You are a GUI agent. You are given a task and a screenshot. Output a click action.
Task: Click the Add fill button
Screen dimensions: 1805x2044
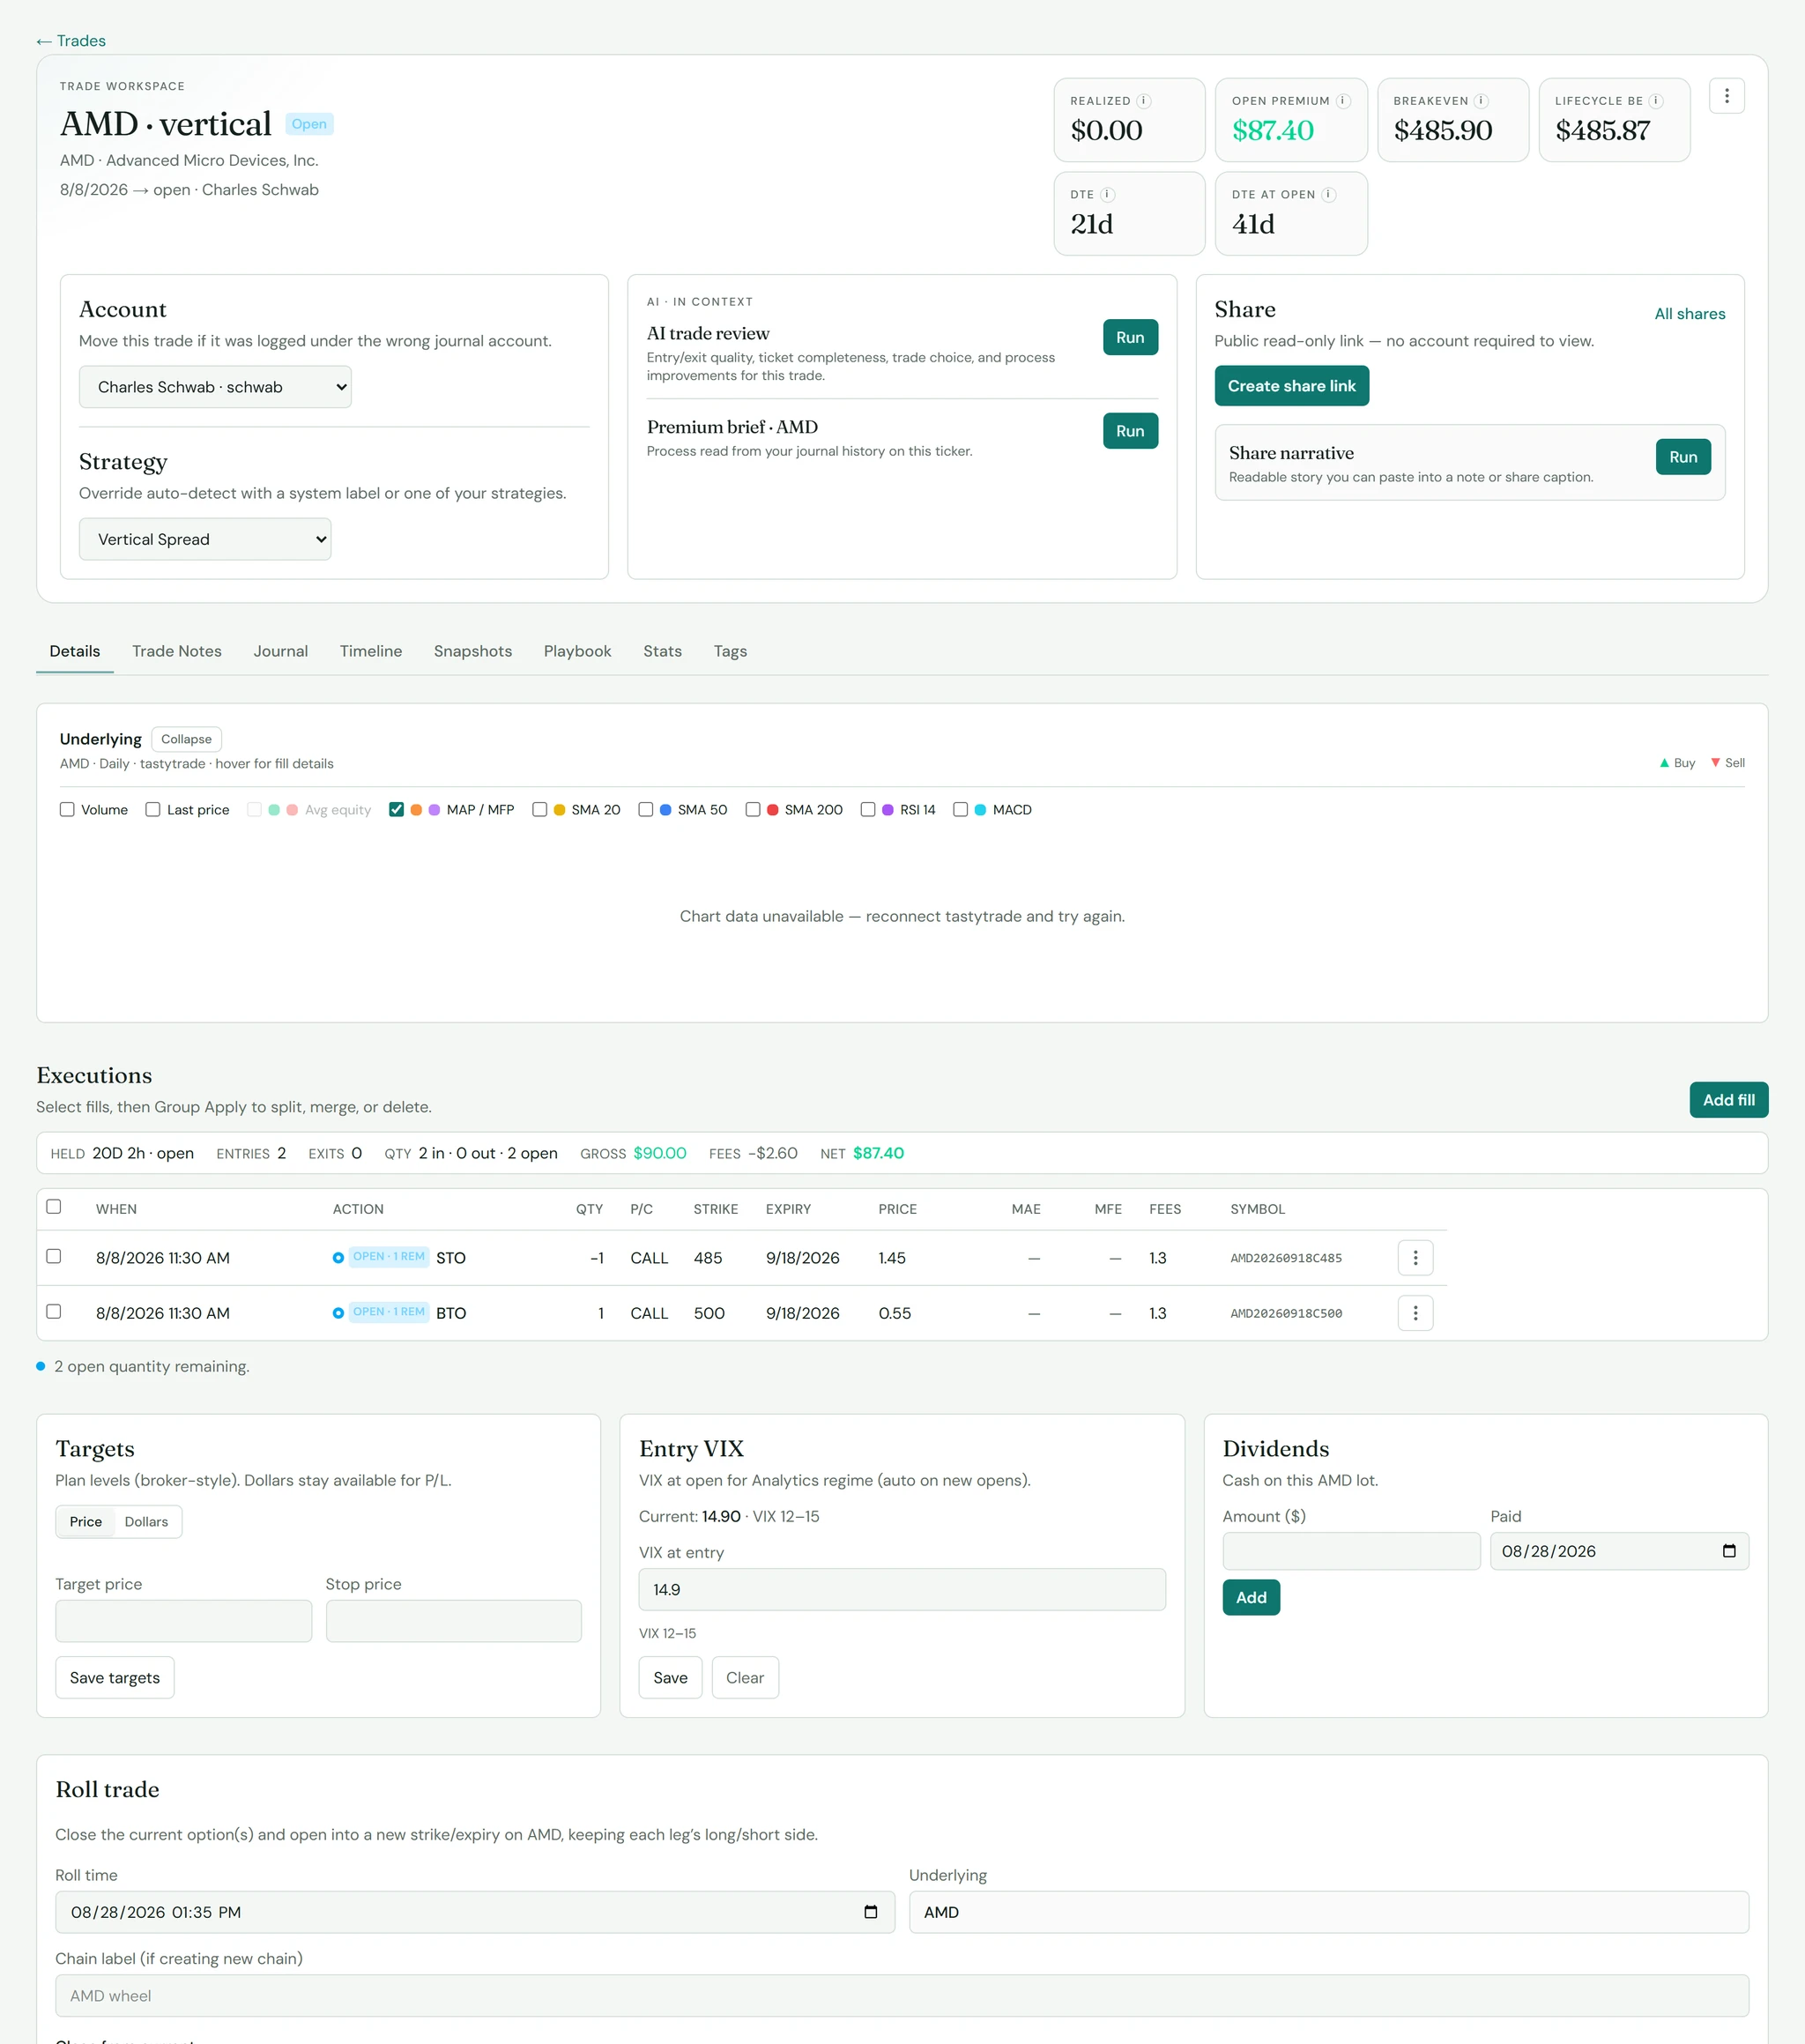pos(1728,1100)
